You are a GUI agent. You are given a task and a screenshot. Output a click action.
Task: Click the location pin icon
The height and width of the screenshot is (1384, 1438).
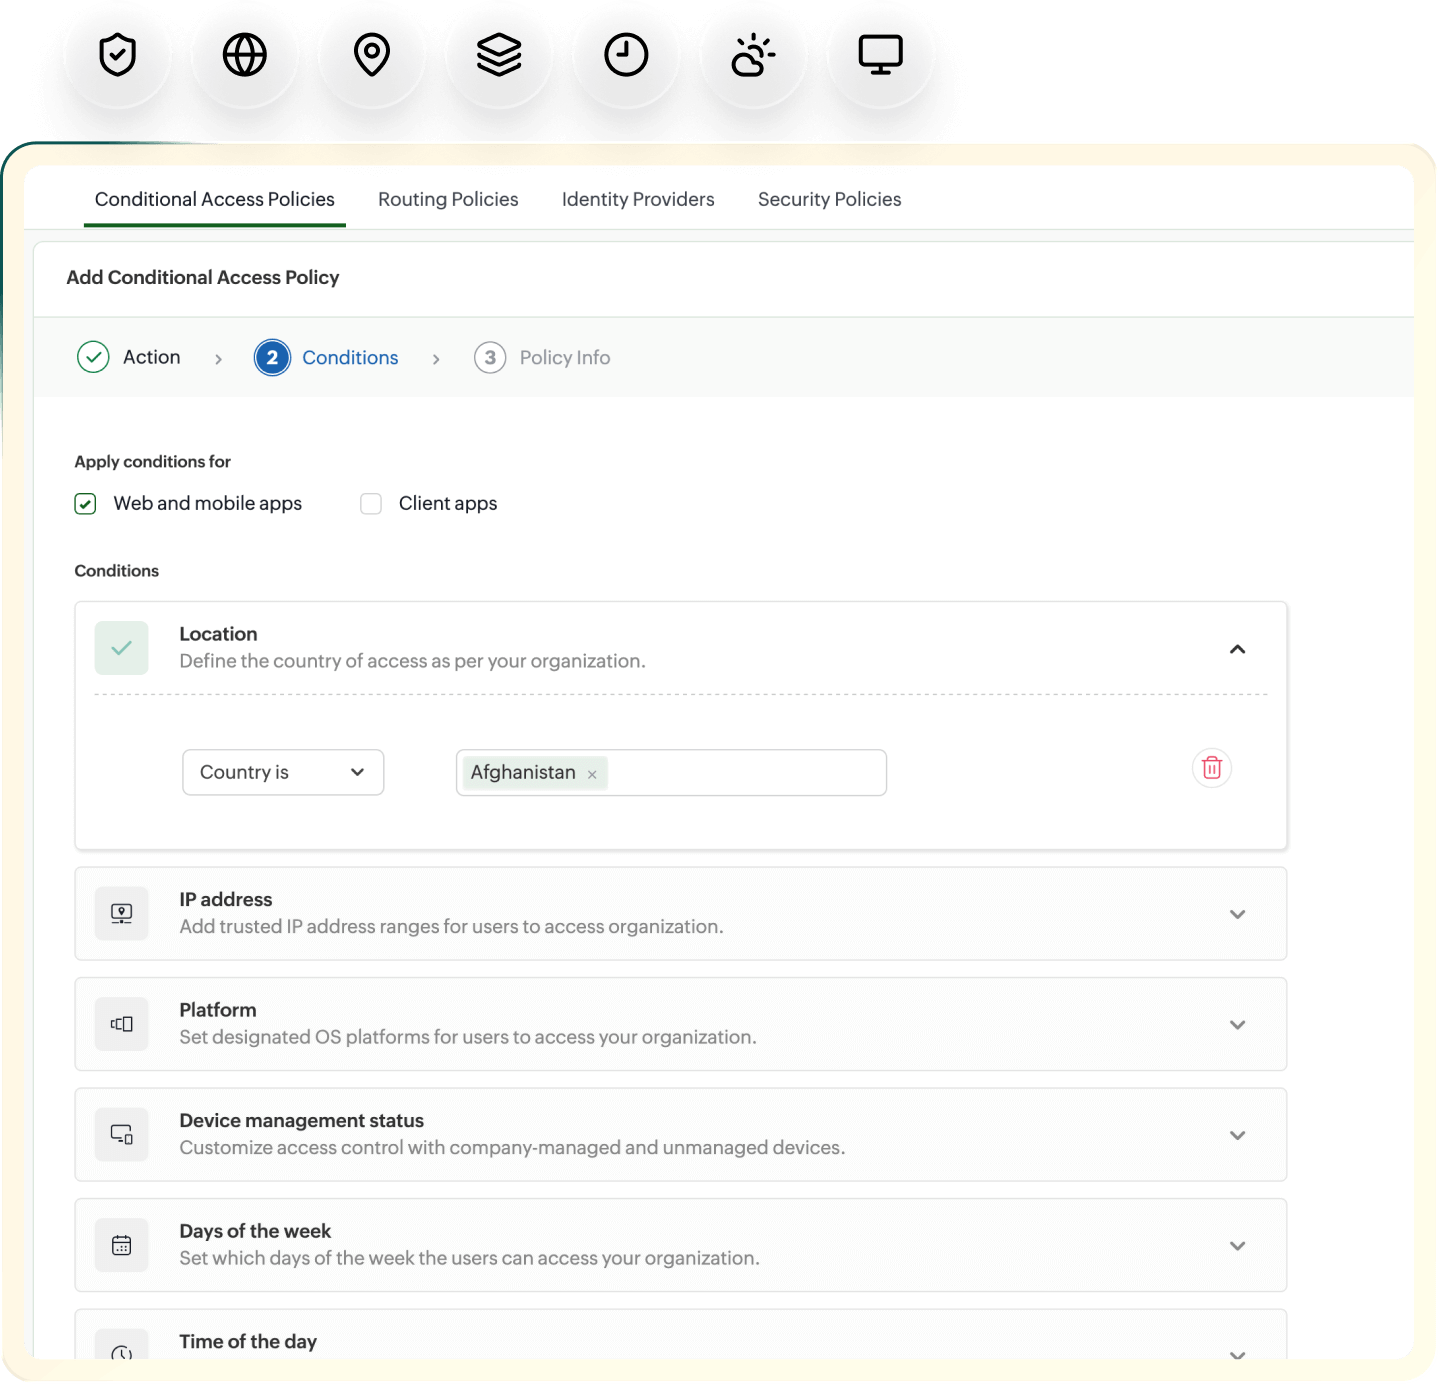(372, 55)
